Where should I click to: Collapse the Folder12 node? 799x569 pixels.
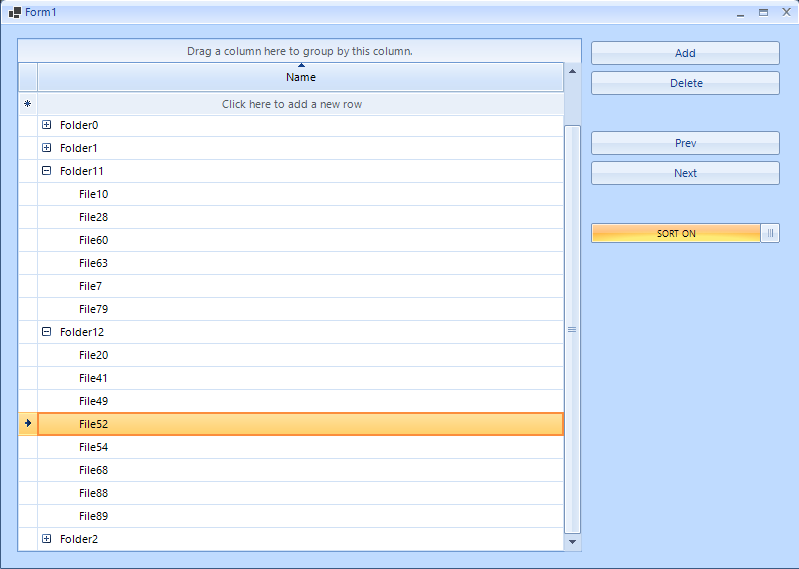[47, 332]
